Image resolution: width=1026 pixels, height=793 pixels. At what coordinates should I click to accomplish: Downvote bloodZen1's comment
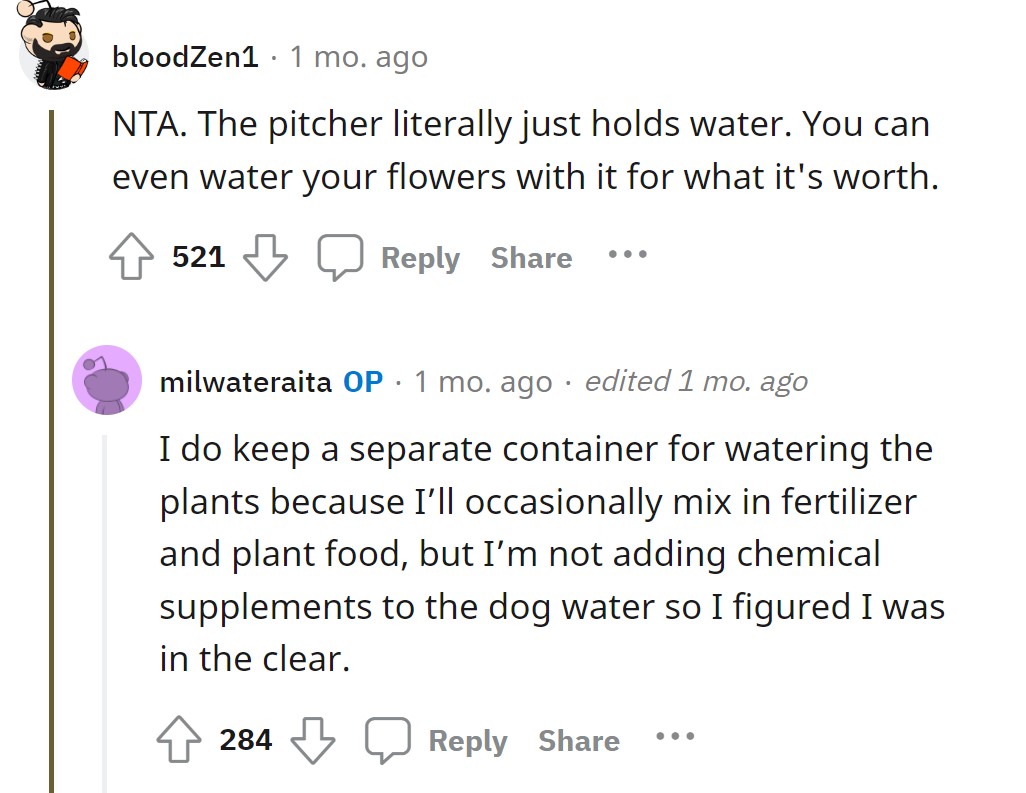coord(265,257)
